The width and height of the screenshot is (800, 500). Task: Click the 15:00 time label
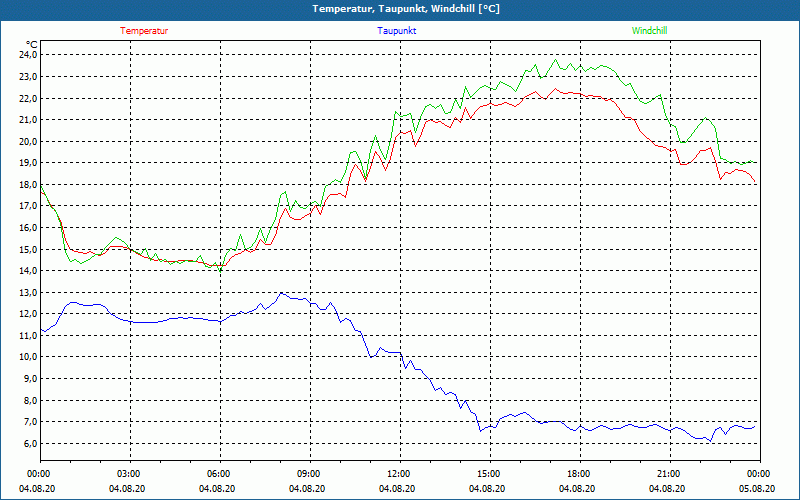point(488,474)
